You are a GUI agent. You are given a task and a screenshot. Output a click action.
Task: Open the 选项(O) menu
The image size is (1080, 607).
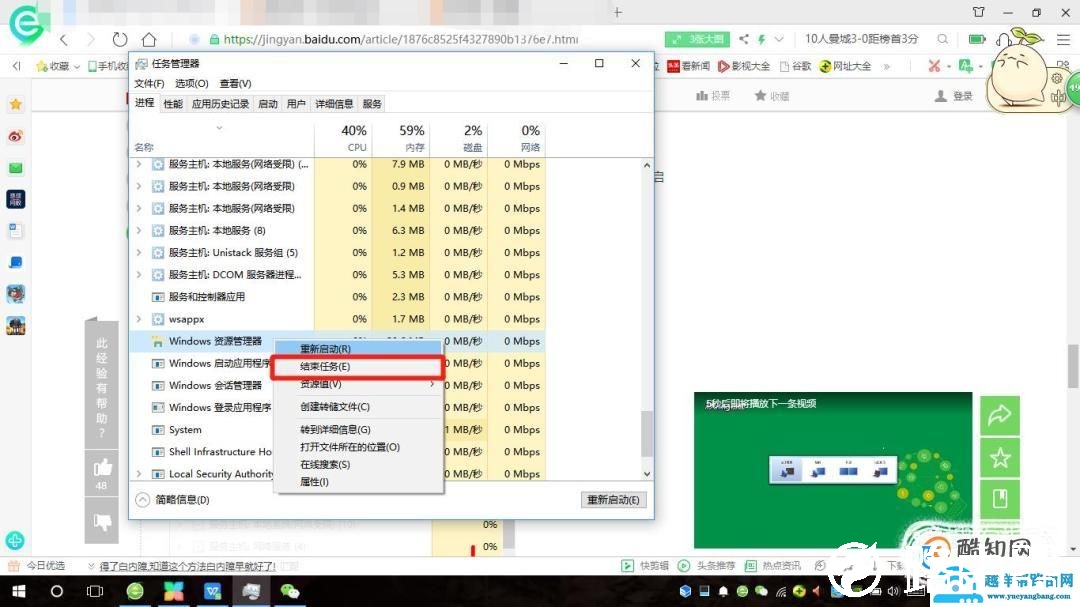(191, 83)
